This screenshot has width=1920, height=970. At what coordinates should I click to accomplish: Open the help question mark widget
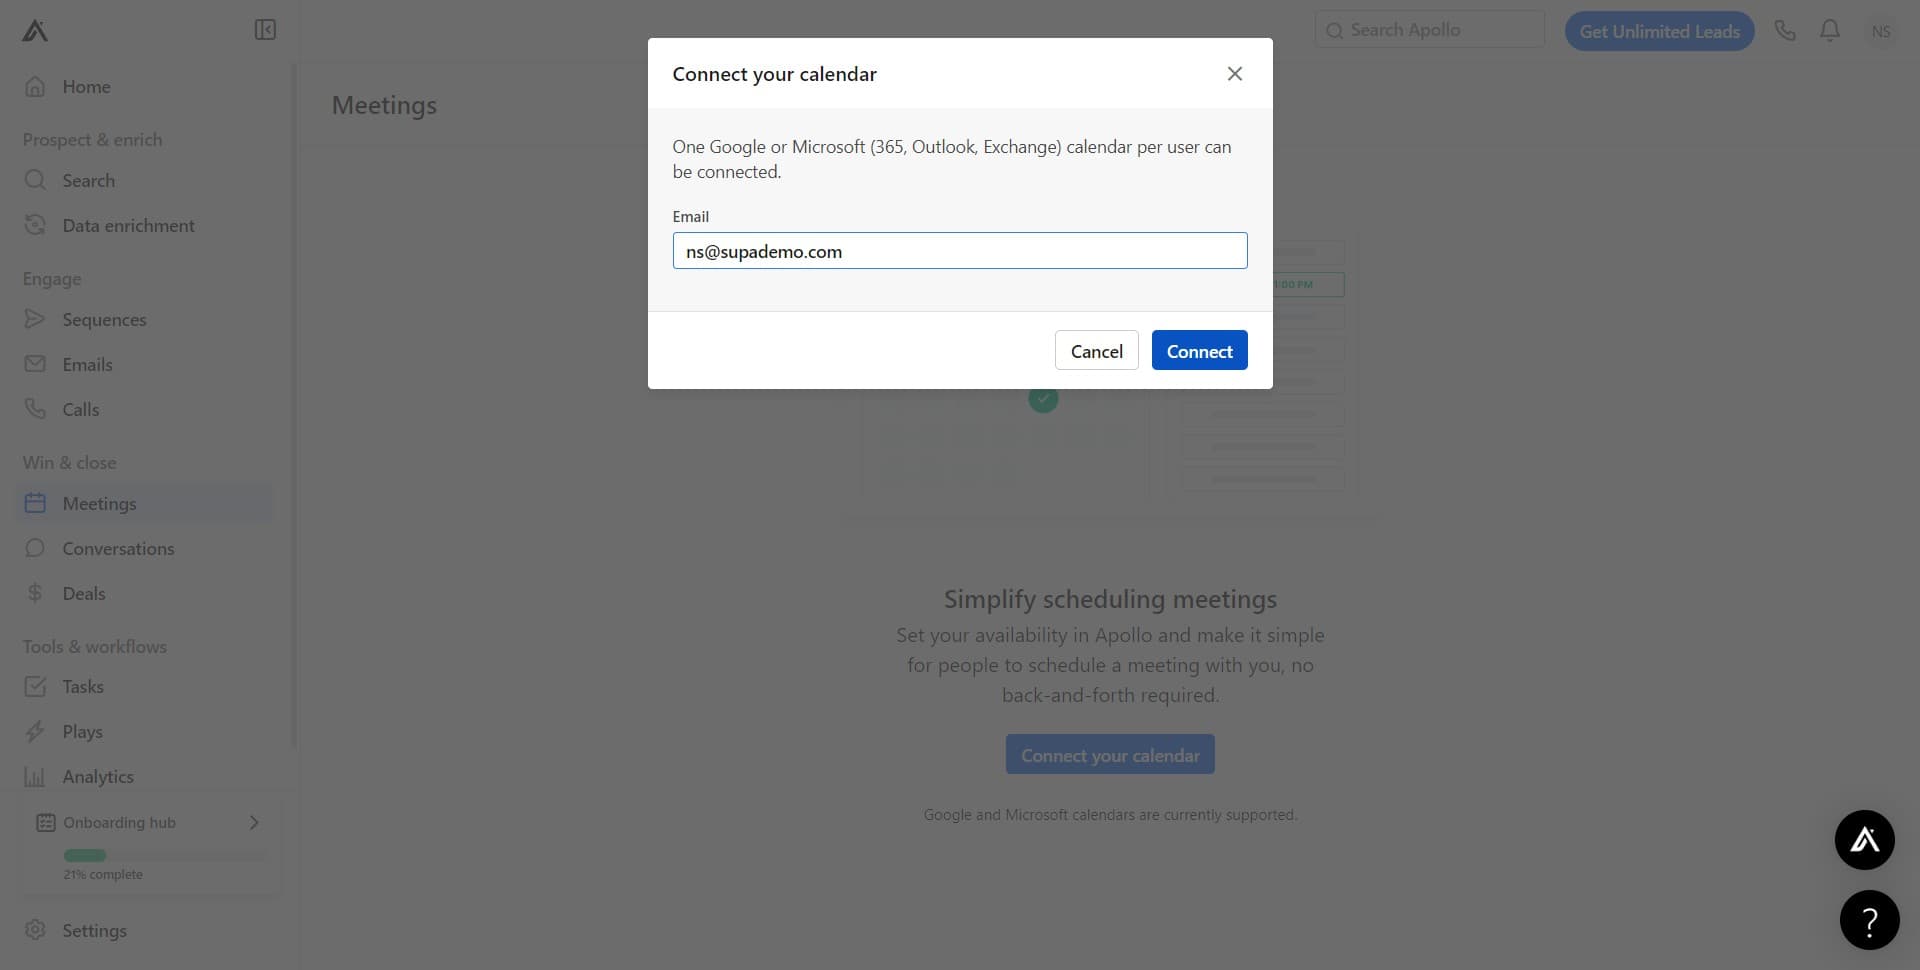(1870, 919)
